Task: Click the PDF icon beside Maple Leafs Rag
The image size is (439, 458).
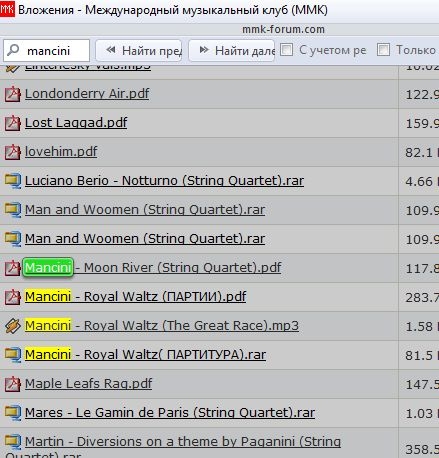Action: 13,384
